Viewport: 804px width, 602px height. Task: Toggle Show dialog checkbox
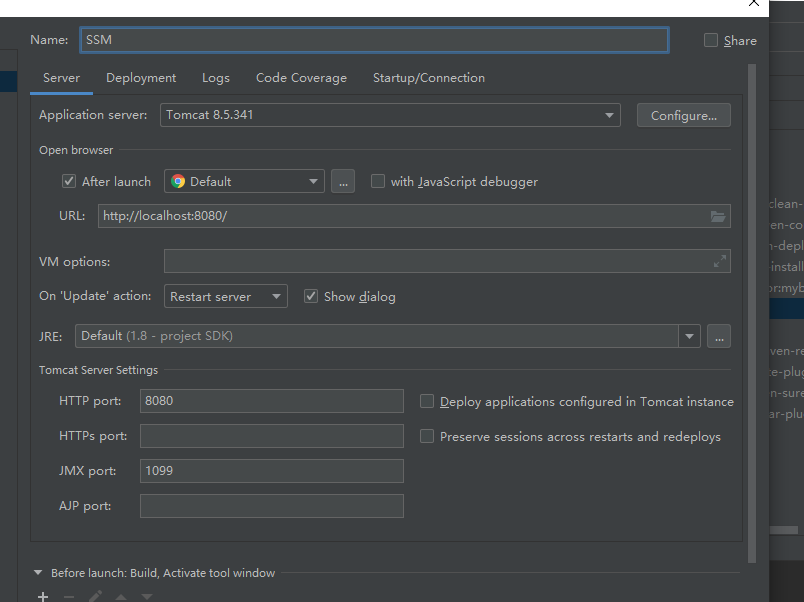click(x=311, y=296)
